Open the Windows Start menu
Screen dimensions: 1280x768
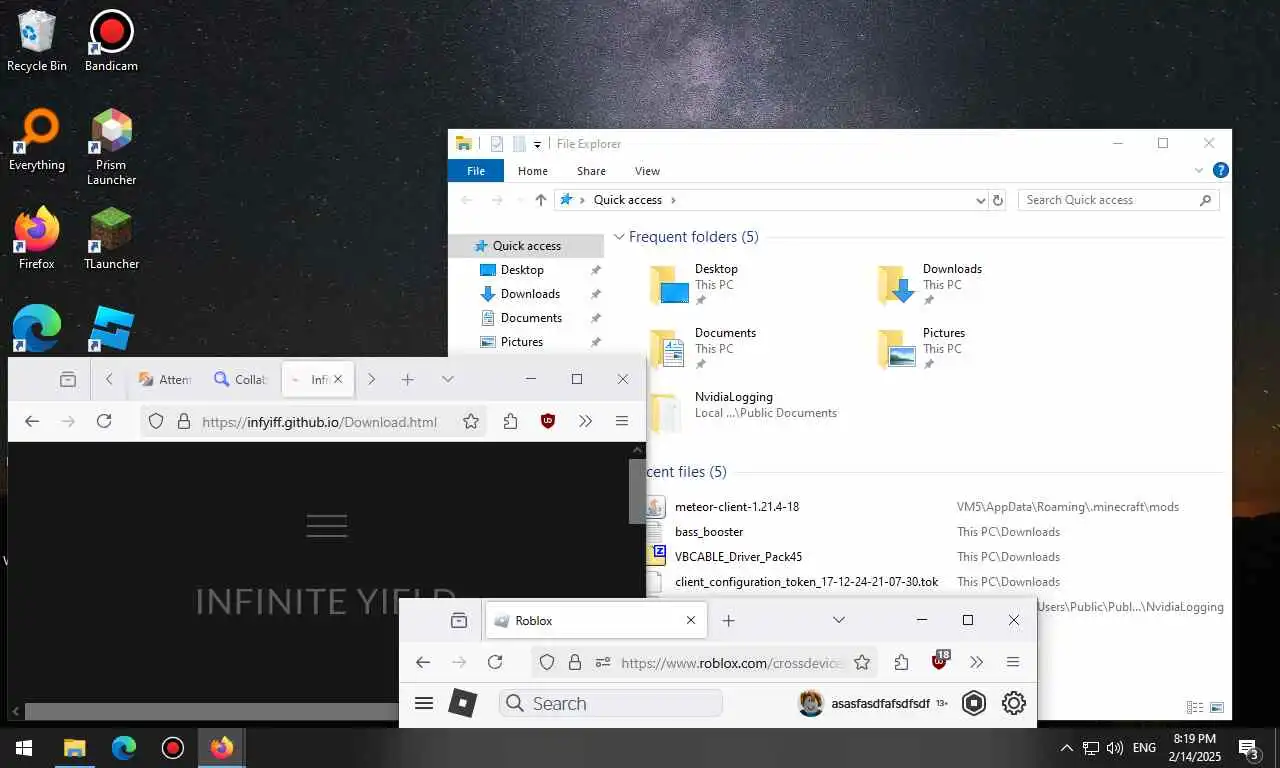(24, 748)
